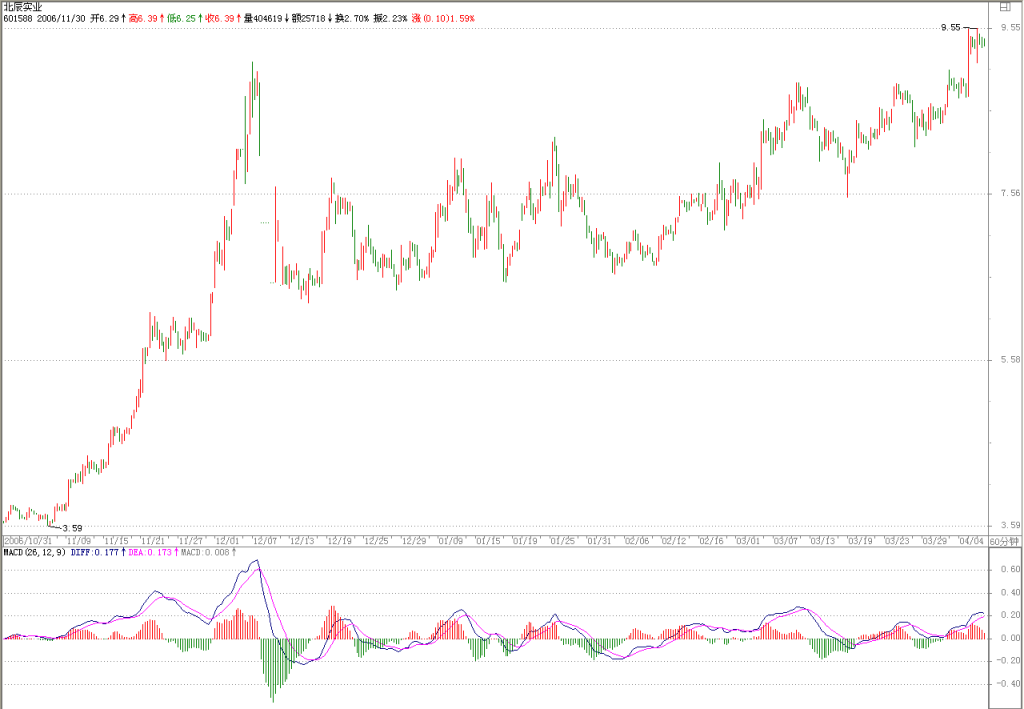Select the blue DIFF:0.177 value label

point(95,552)
